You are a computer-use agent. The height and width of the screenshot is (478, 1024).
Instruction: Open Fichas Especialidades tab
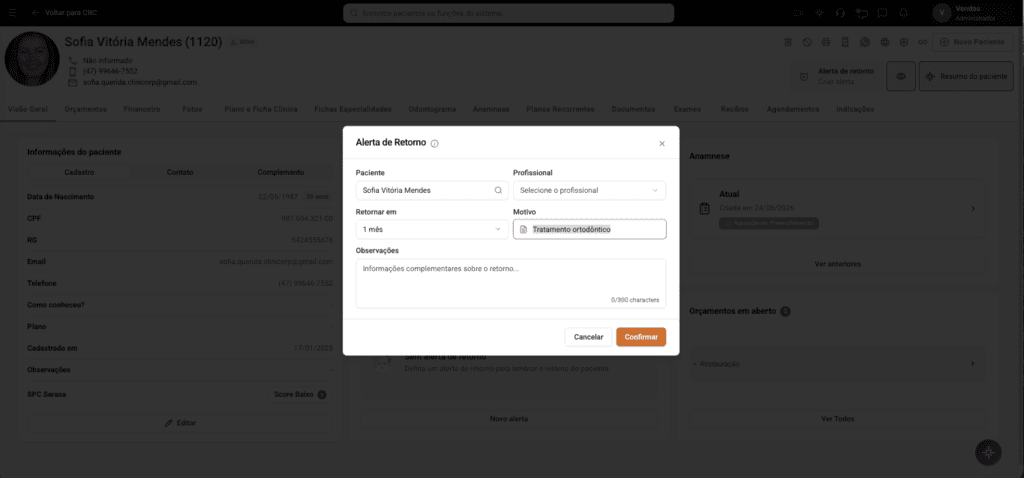point(353,109)
